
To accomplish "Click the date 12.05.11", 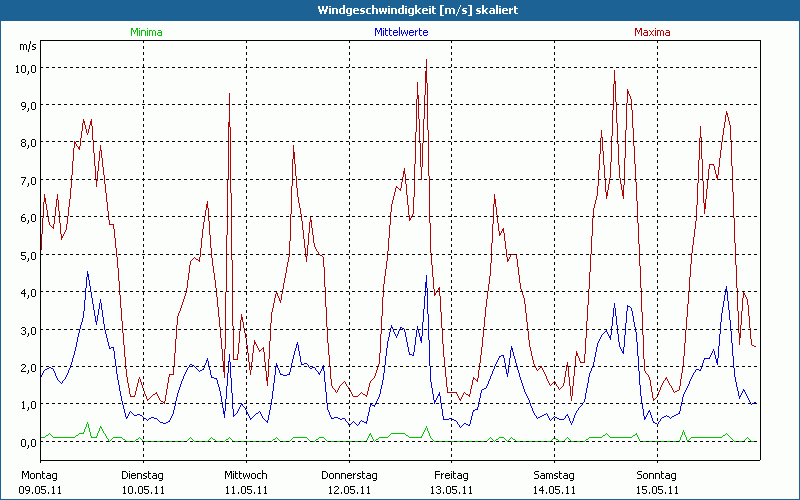I will click(349, 490).
